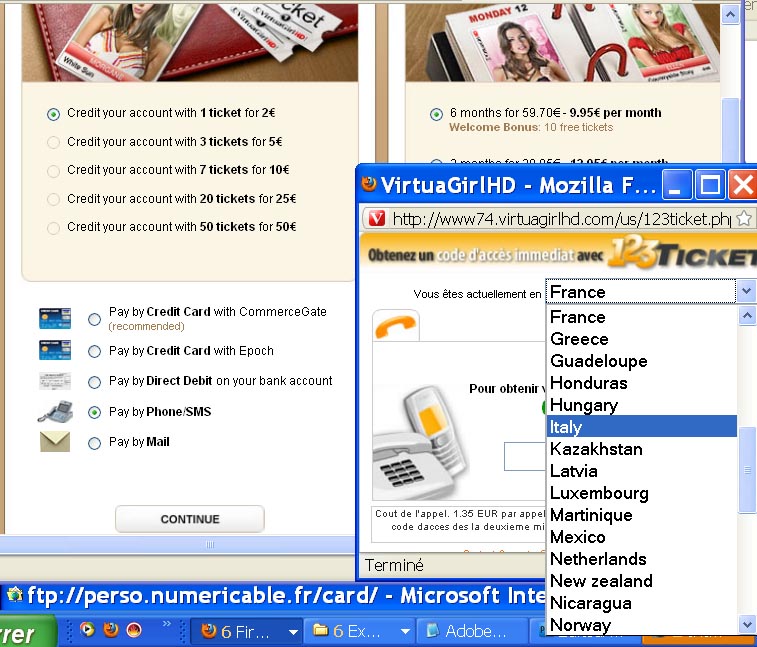The image size is (757, 647).
Task: Open the 6 Explorer taskbar group
Action: point(361,631)
